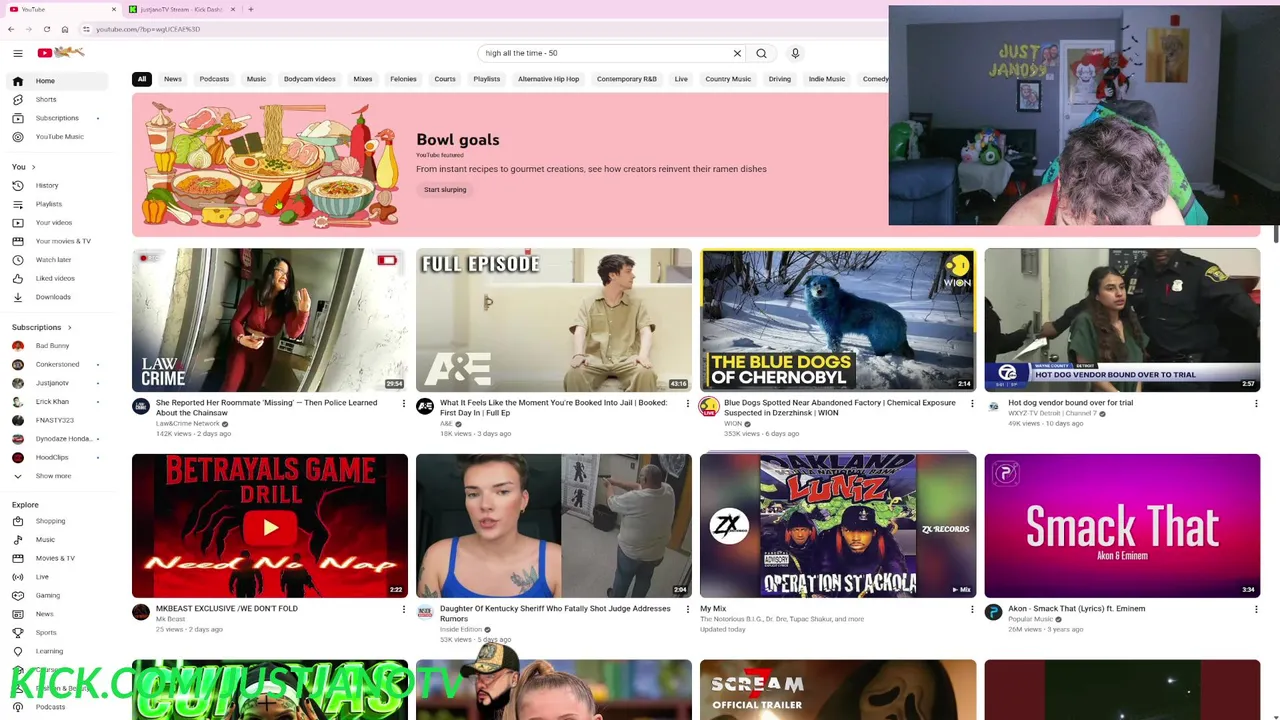Select the Bodycam videos chip
This screenshot has width=1280, height=720.
310,79
